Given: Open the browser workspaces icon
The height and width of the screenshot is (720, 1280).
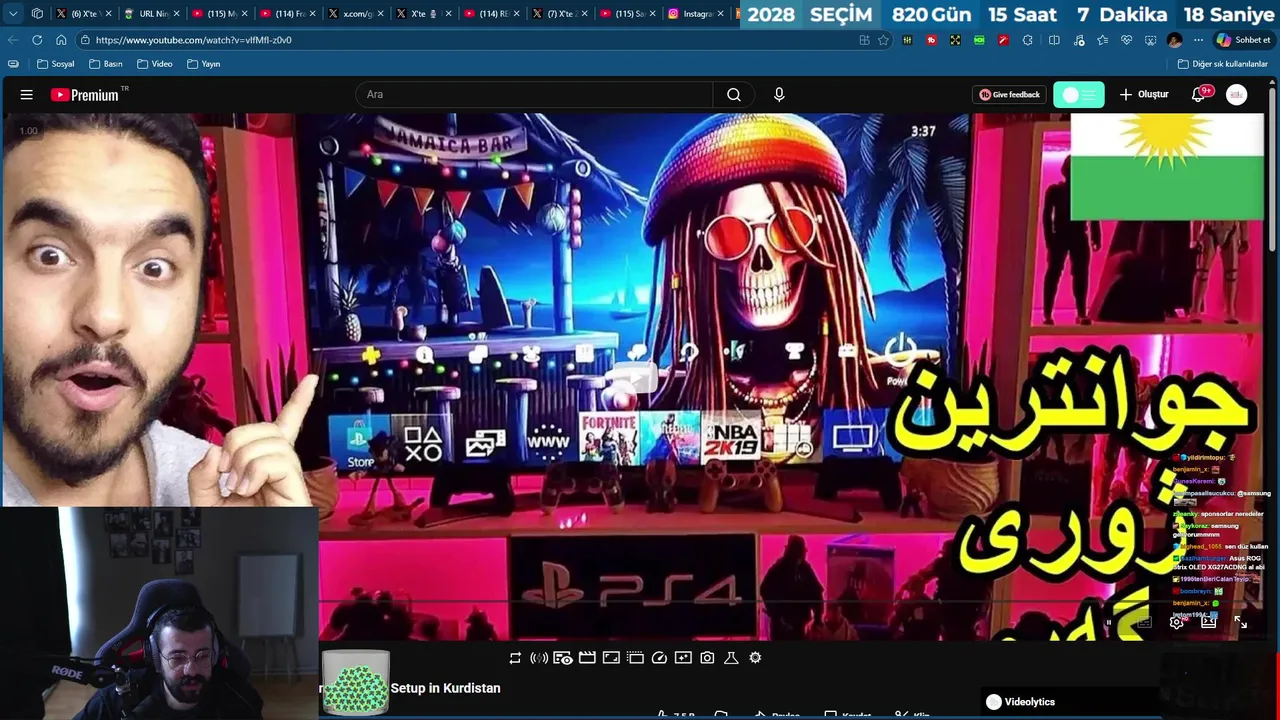Looking at the screenshot, I should (37, 14).
